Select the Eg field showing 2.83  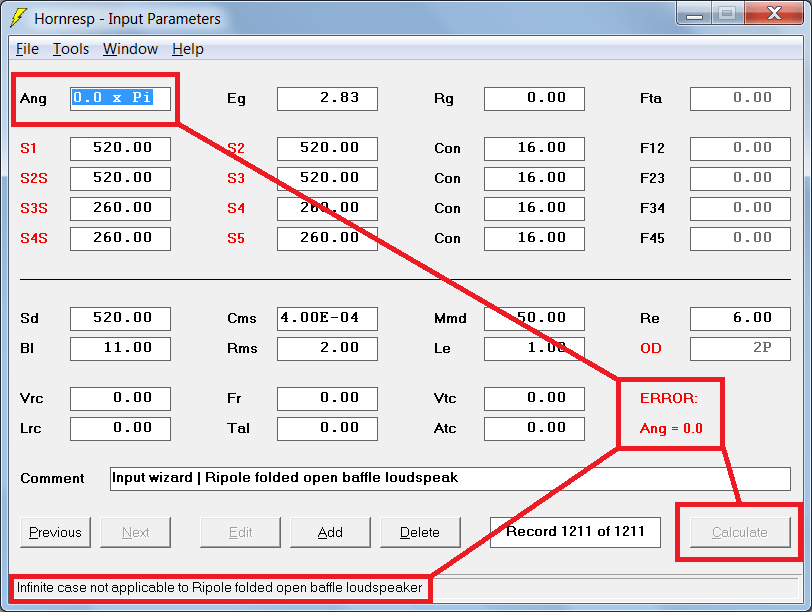(x=327, y=98)
